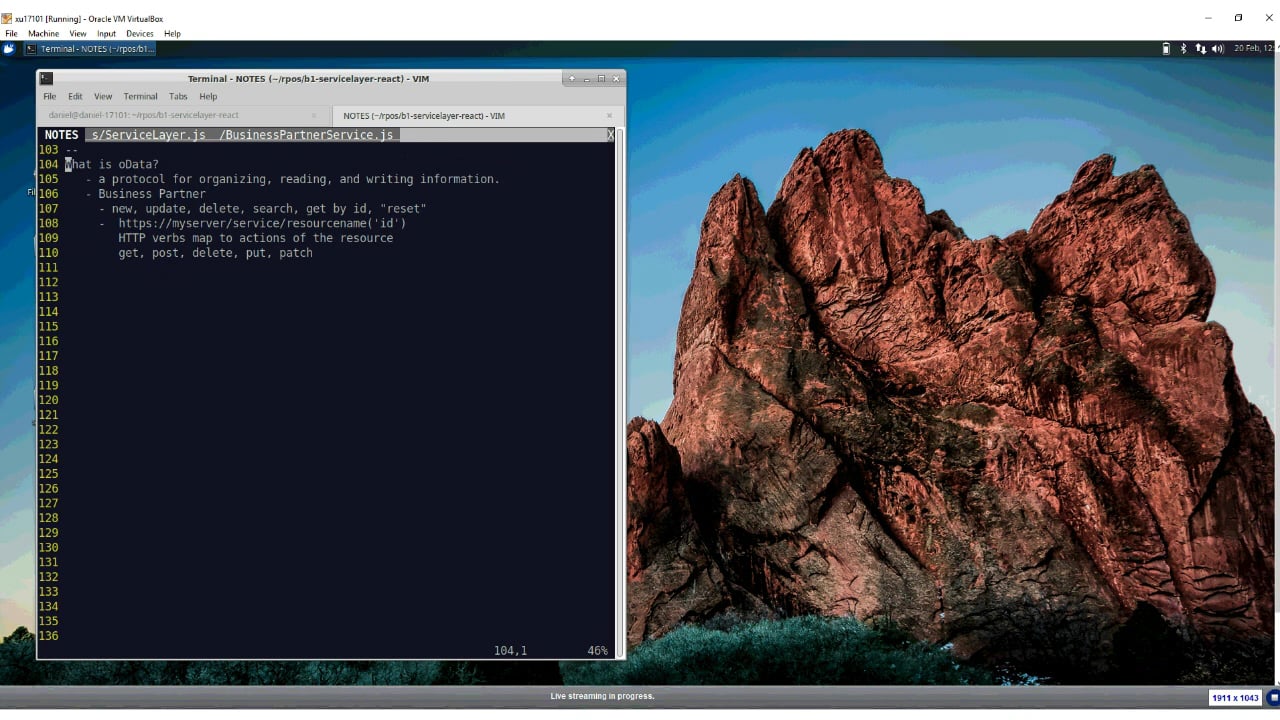Click line number 120 in Vim
This screenshot has width=1280, height=720.
(x=48, y=400)
